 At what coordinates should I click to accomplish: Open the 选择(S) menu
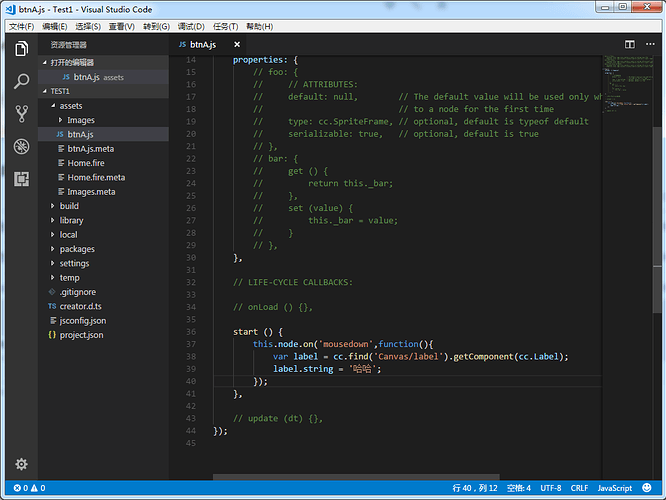click(88, 26)
